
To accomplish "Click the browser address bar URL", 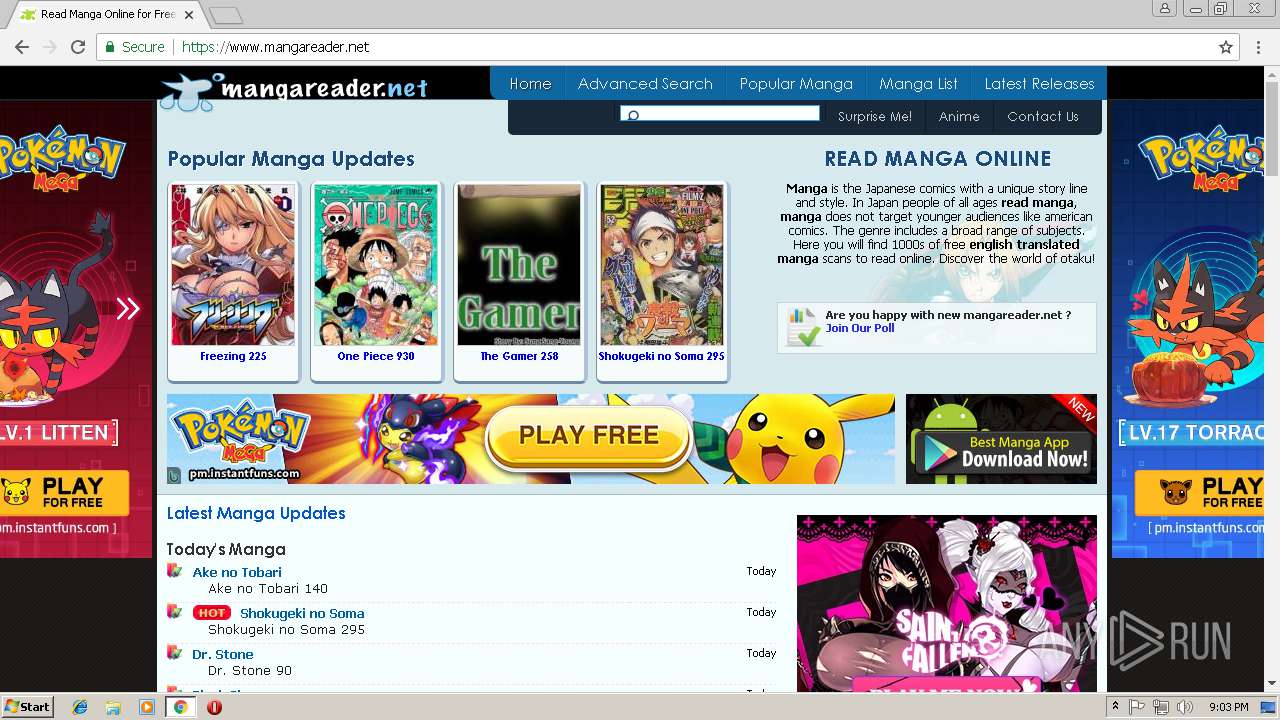I will tap(276, 47).
